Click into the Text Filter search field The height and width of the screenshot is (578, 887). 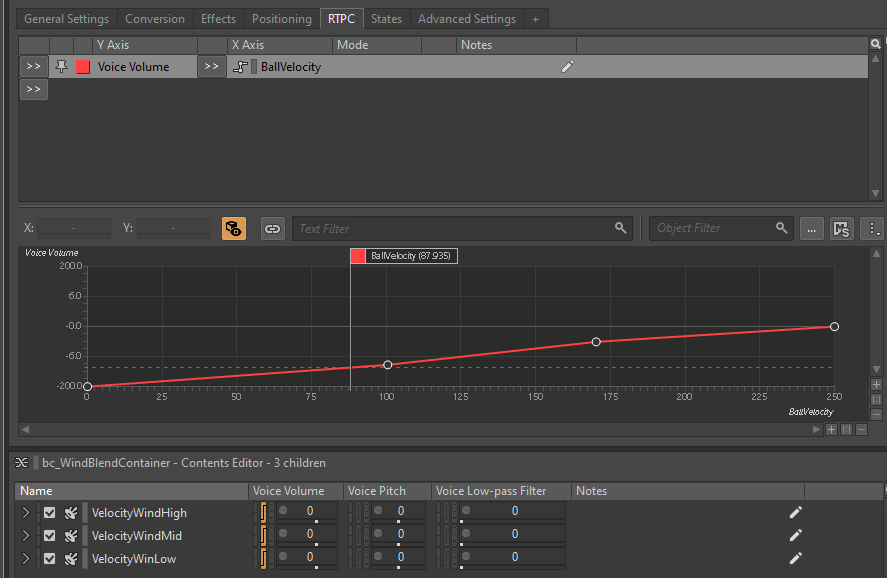455,228
